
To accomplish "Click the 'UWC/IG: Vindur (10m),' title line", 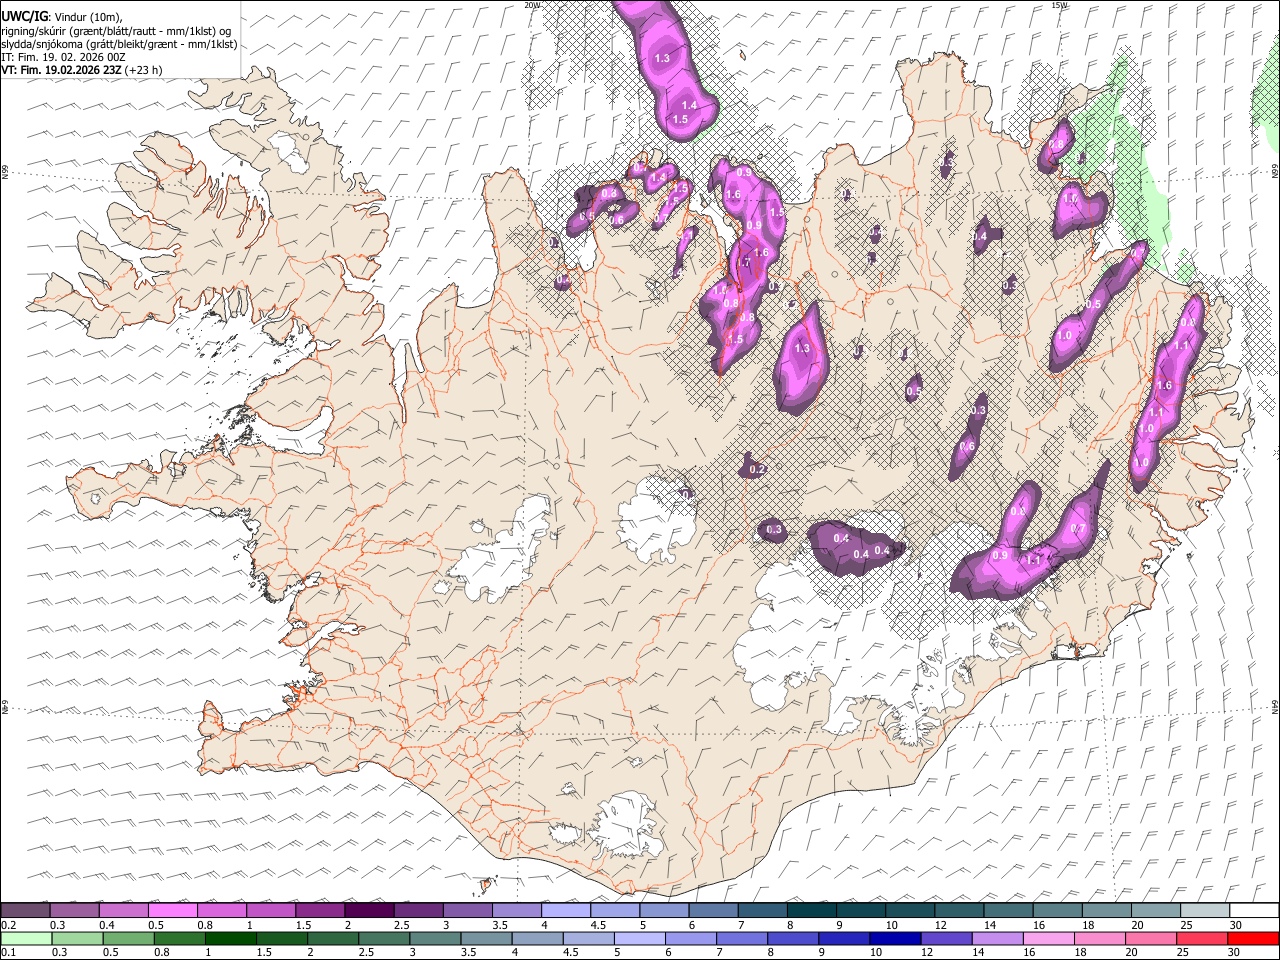I will pyautogui.click(x=62, y=17).
